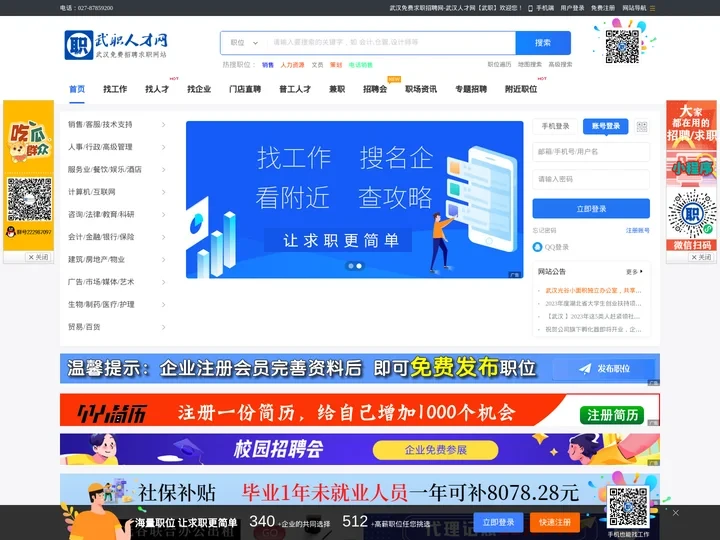Open 普工人才 nav item
720x540 pixels.
pyautogui.click(x=295, y=89)
